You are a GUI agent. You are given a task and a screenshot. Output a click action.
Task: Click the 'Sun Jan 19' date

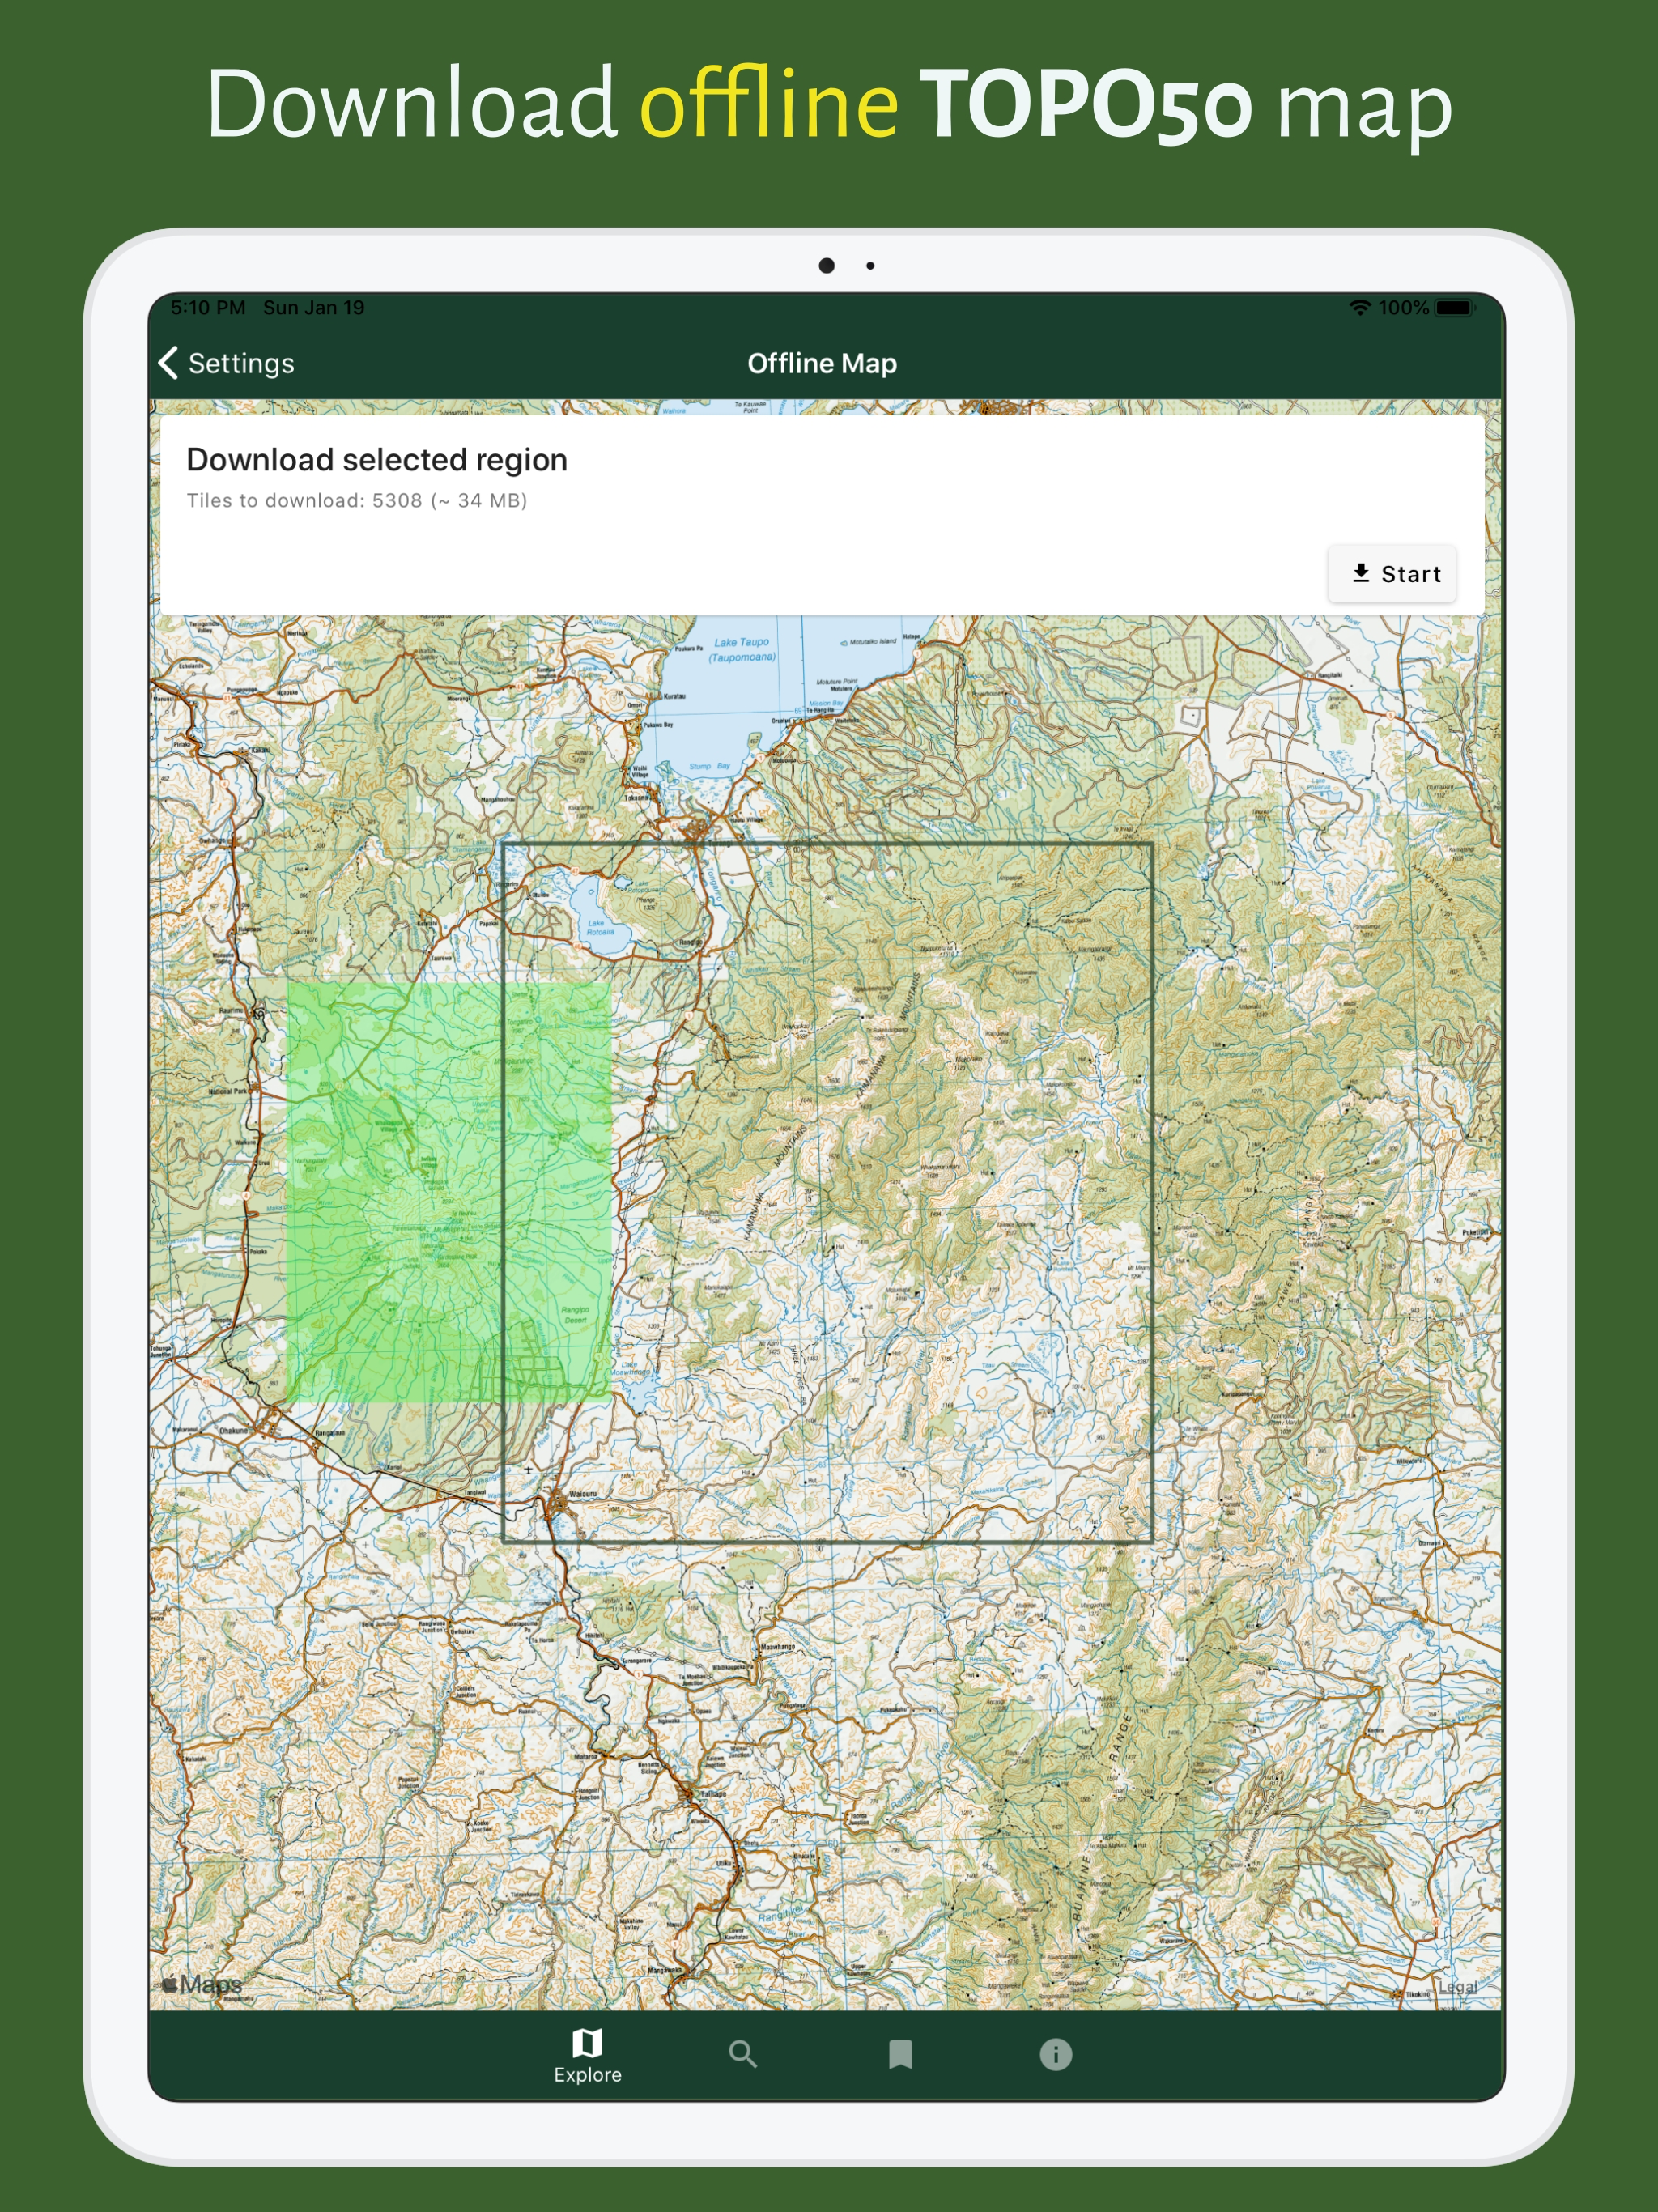[x=314, y=308]
